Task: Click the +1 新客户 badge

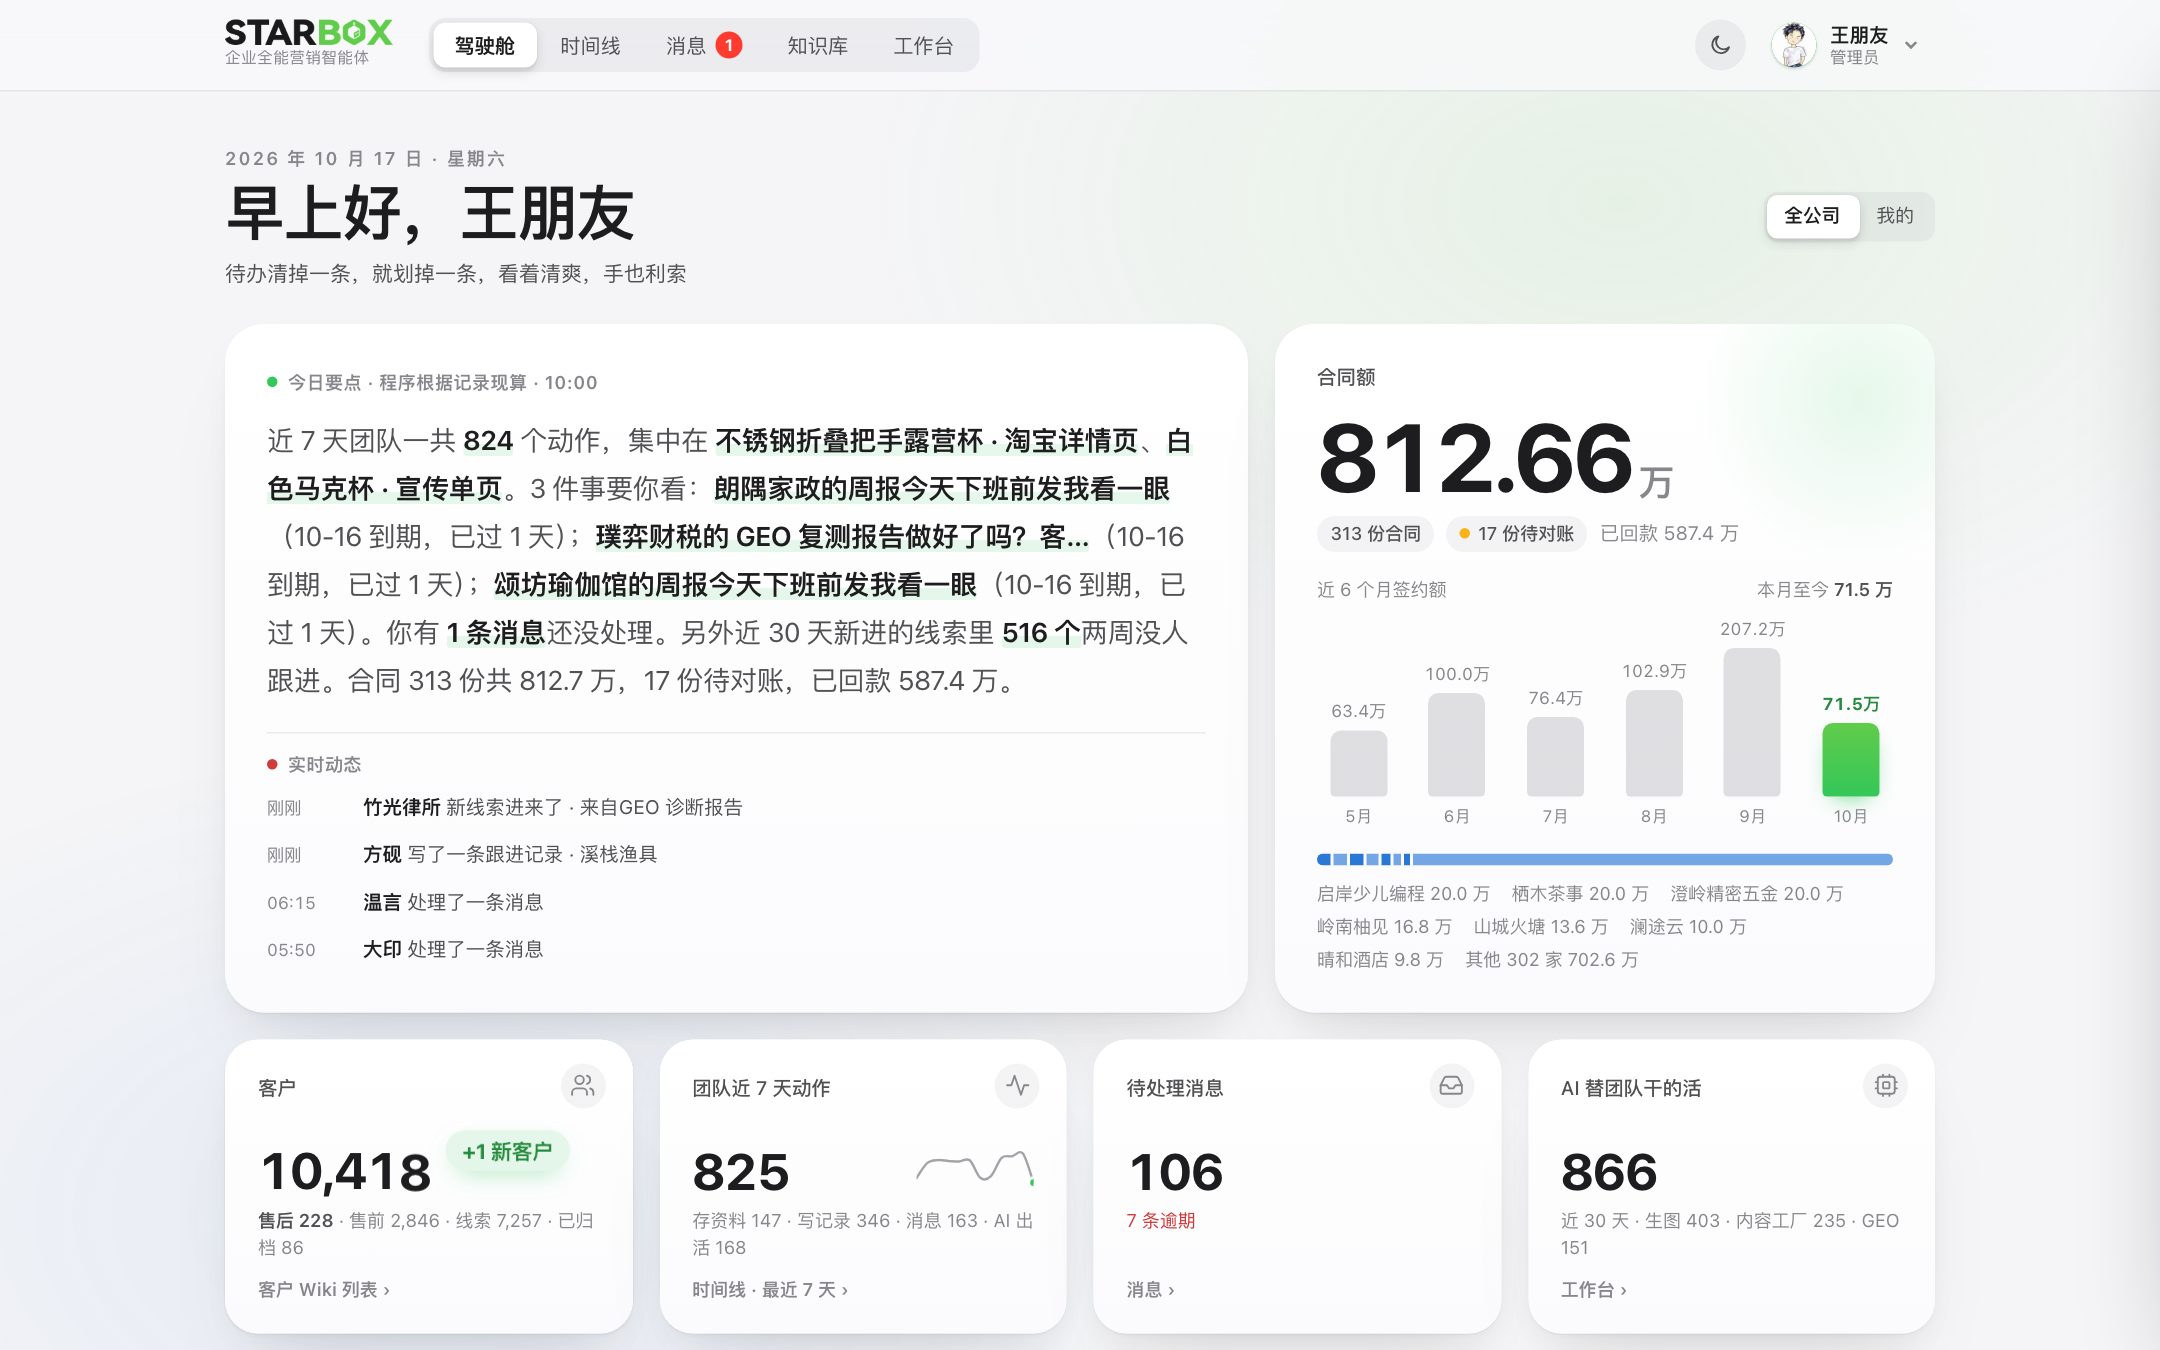Action: pos(507,1152)
